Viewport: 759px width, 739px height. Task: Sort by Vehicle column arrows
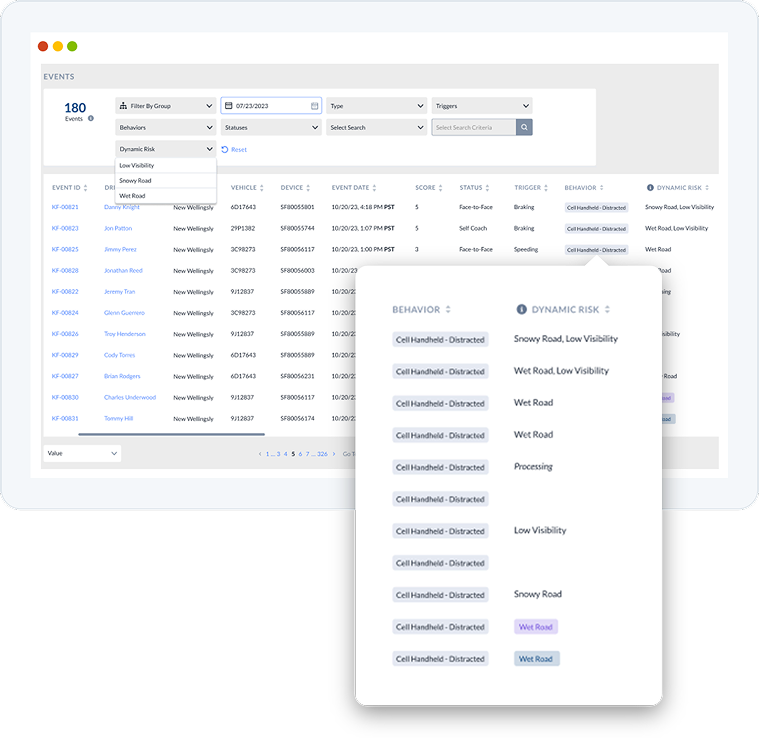coord(261,188)
